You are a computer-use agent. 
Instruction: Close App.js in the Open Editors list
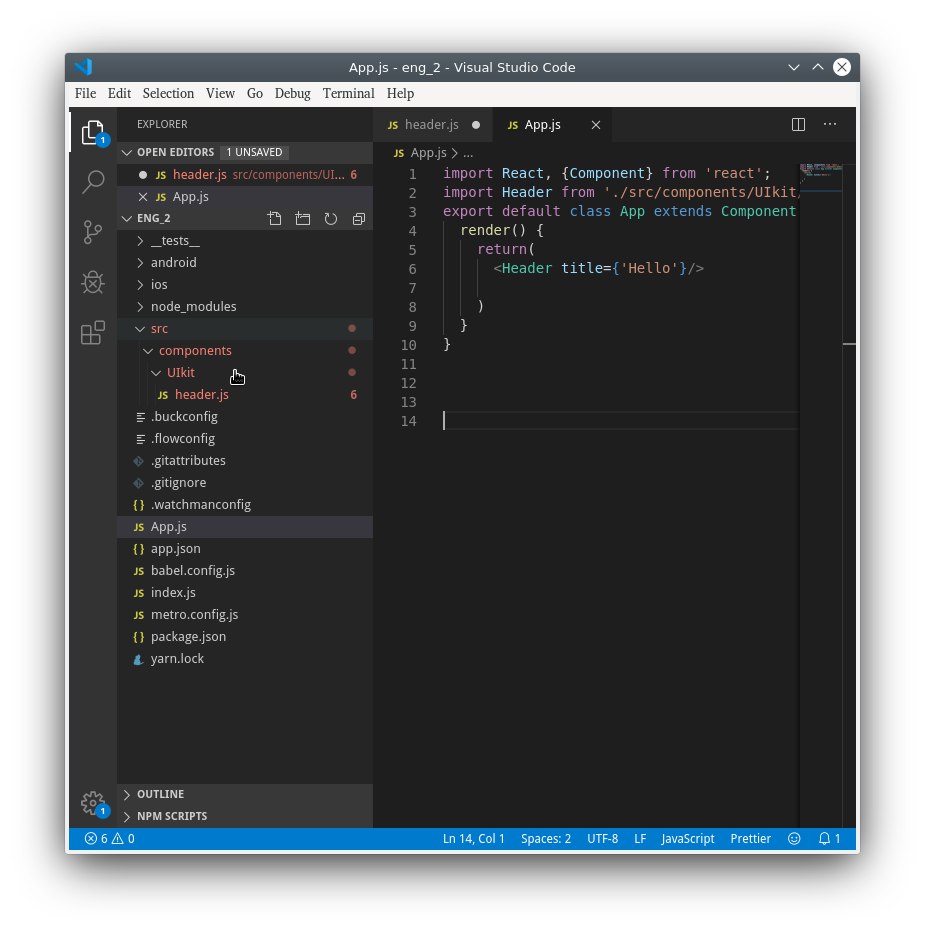point(142,197)
